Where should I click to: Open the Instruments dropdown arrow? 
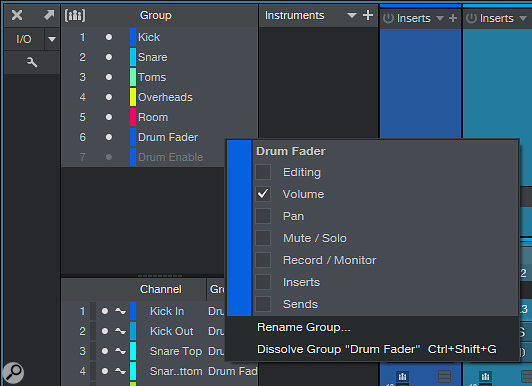tap(352, 15)
